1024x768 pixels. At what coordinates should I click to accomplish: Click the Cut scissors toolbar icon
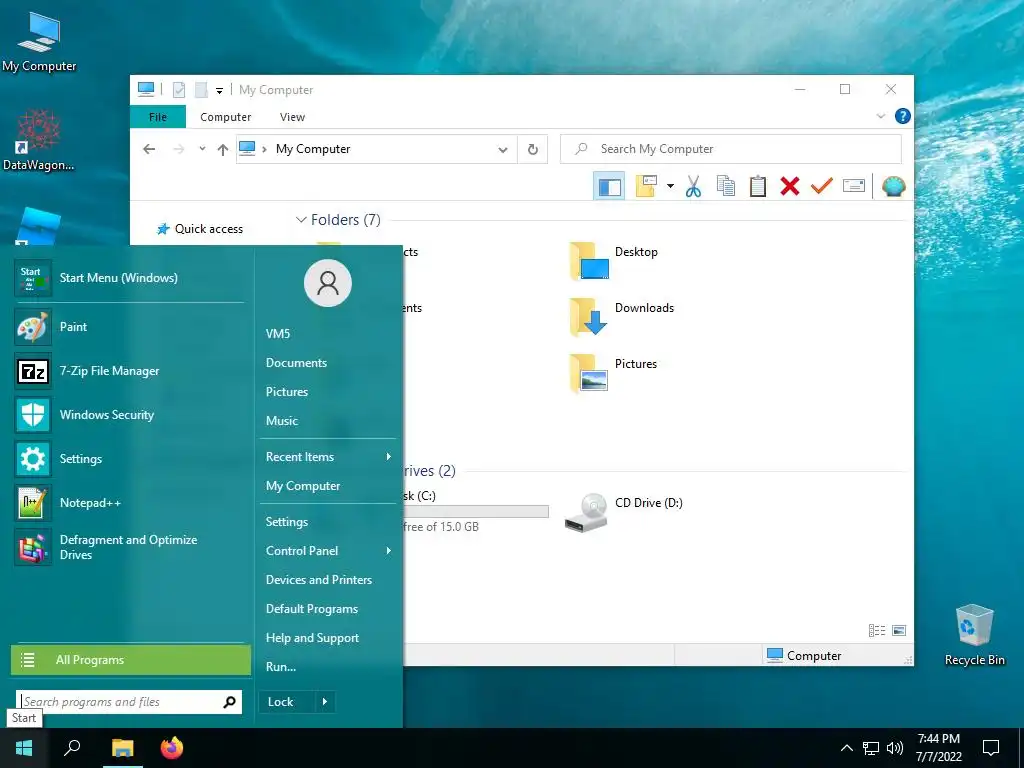click(x=694, y=187)
